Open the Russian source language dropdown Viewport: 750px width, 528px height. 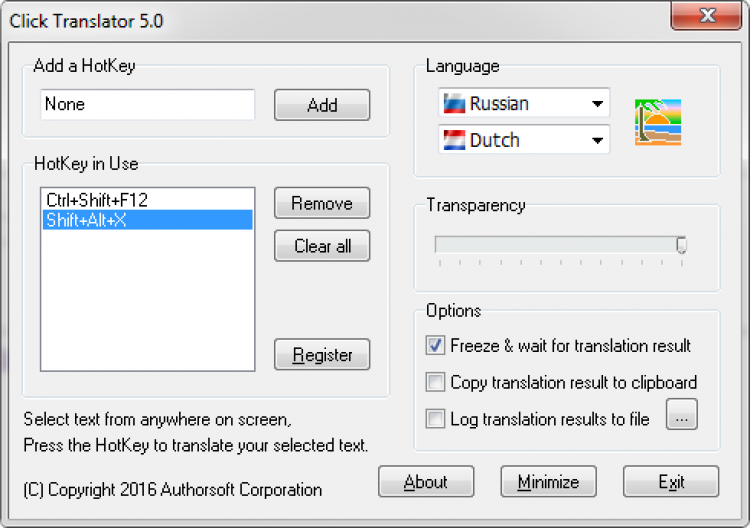coord(524,103)
